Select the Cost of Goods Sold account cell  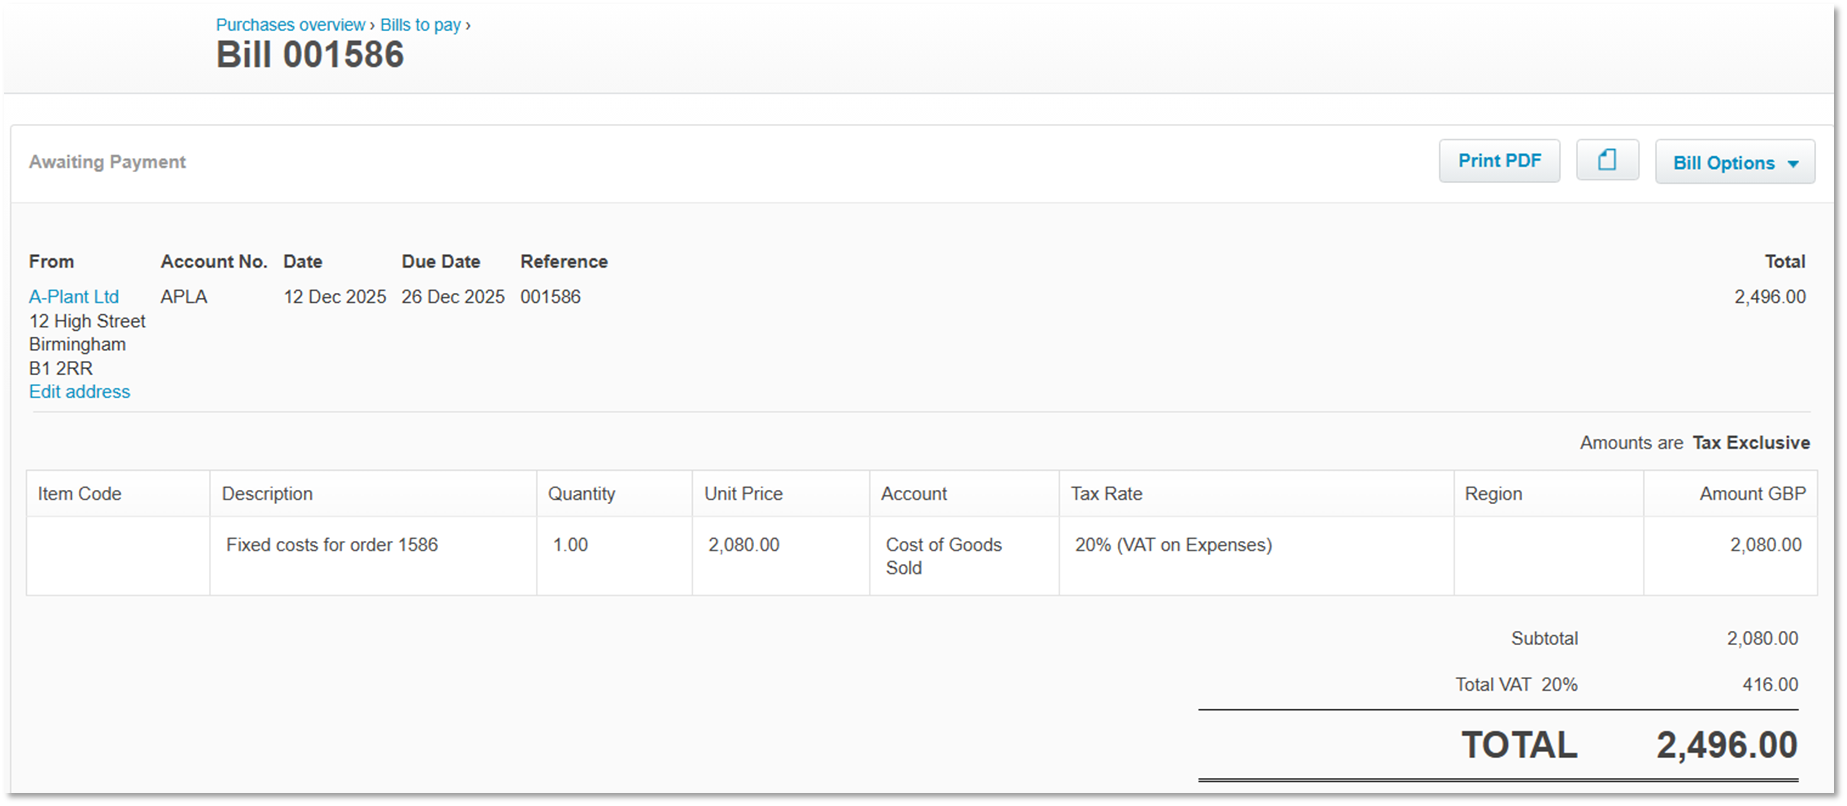[x=943, y=556]
